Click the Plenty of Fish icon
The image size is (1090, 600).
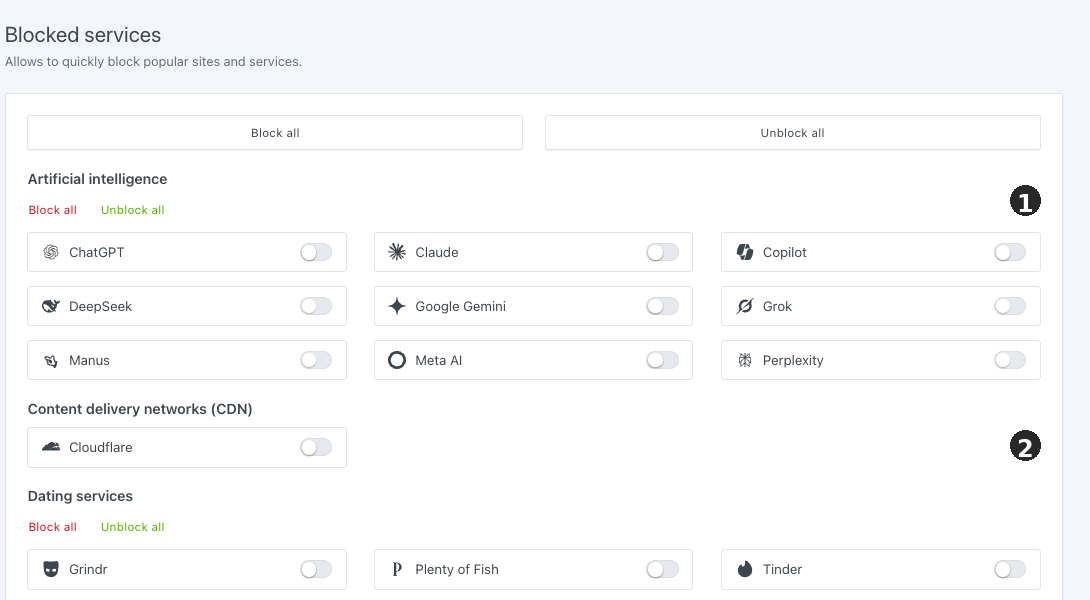397,569
